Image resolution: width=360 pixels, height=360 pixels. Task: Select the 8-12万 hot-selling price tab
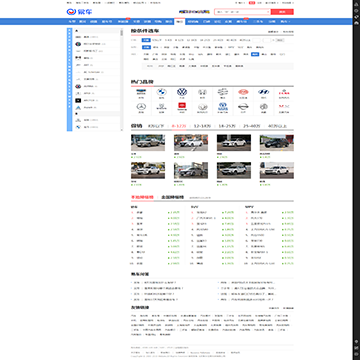pyautogui.click(x=179, y=126)
